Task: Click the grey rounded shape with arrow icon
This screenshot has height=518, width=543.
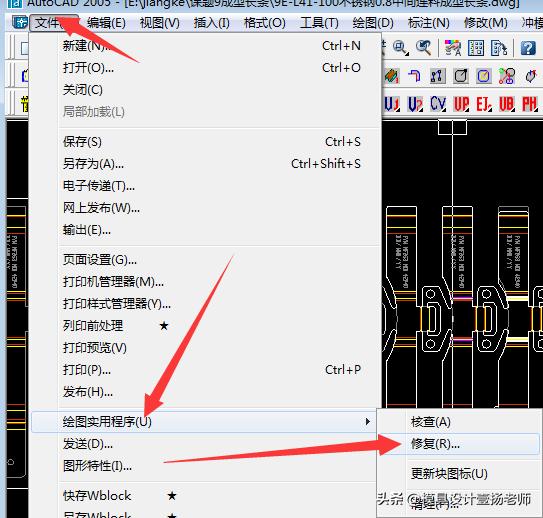Action: tap(461, 76)
